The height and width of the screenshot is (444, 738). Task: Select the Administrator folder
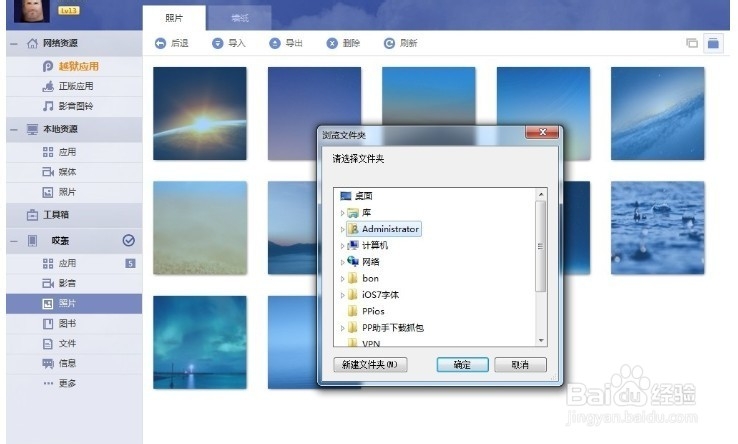384,229
